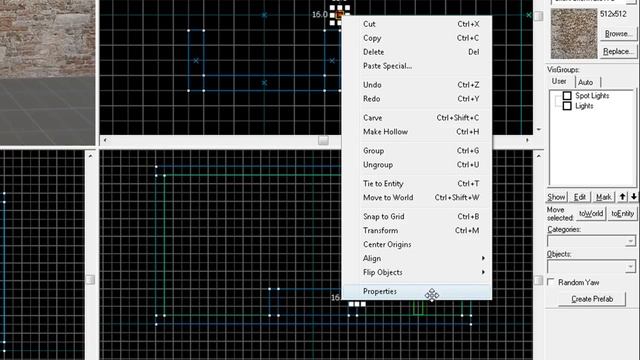Screen dimensions: 640x360
Task: Click bottom-left viewport vertical scrollbar thumb
Action: coord(90,280)
